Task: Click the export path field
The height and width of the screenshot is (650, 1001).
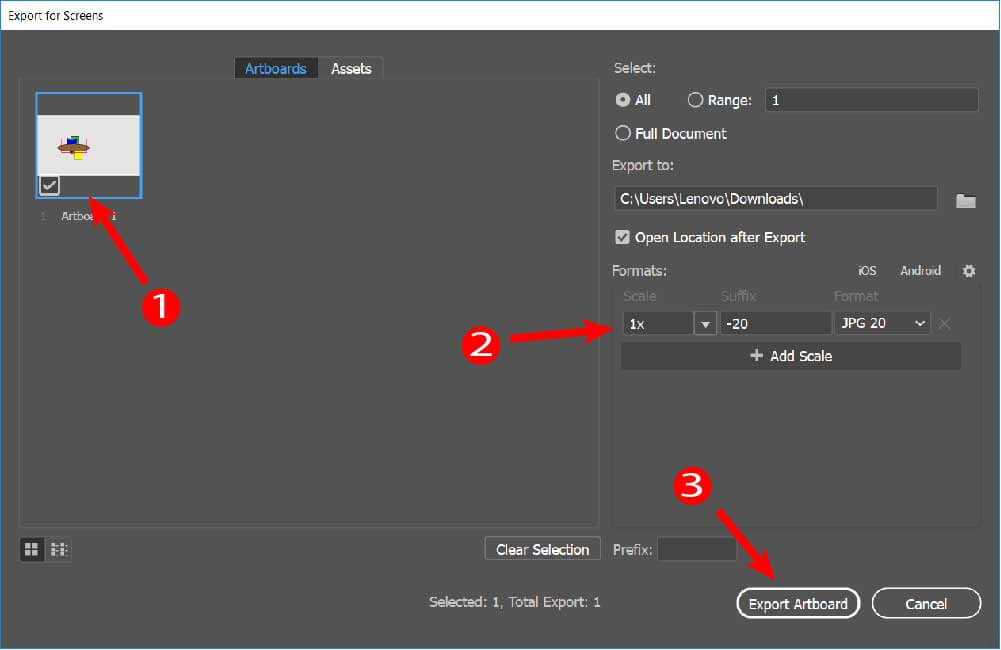Action: (776, 199)
